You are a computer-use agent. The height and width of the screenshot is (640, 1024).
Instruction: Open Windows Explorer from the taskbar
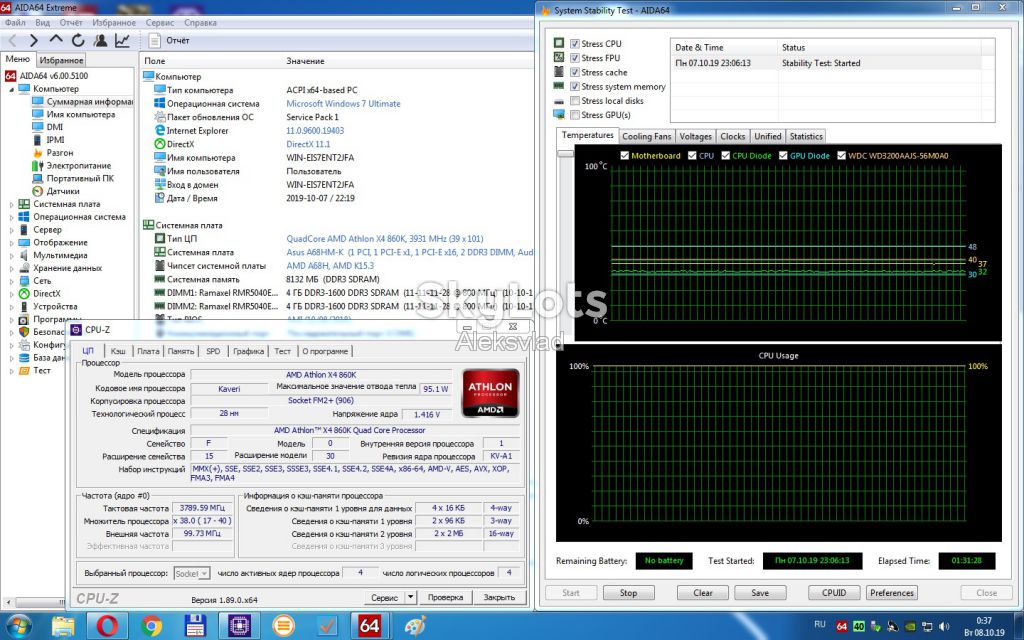pyautogui.click(x=63, y=626)
